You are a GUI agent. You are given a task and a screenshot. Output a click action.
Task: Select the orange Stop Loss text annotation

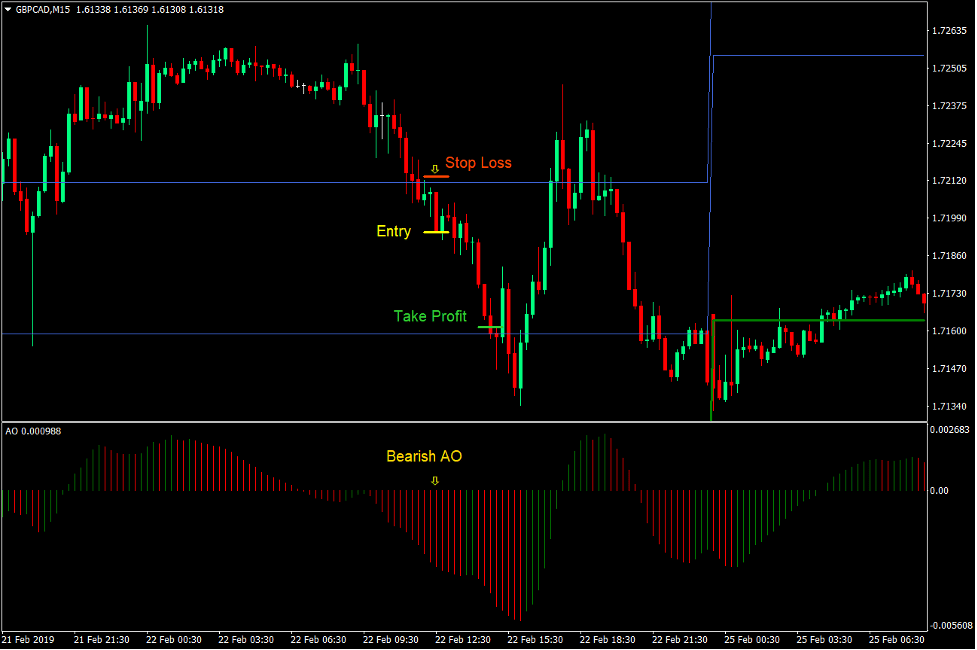[479, 163]
